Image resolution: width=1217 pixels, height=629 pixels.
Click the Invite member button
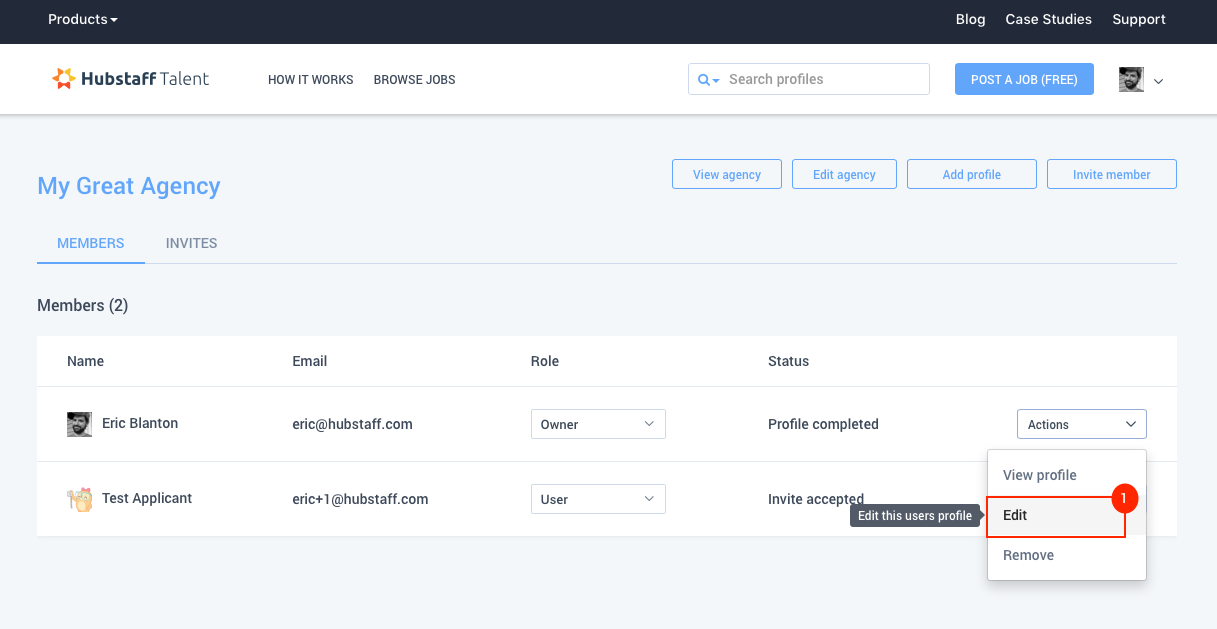coord(1112,174)
